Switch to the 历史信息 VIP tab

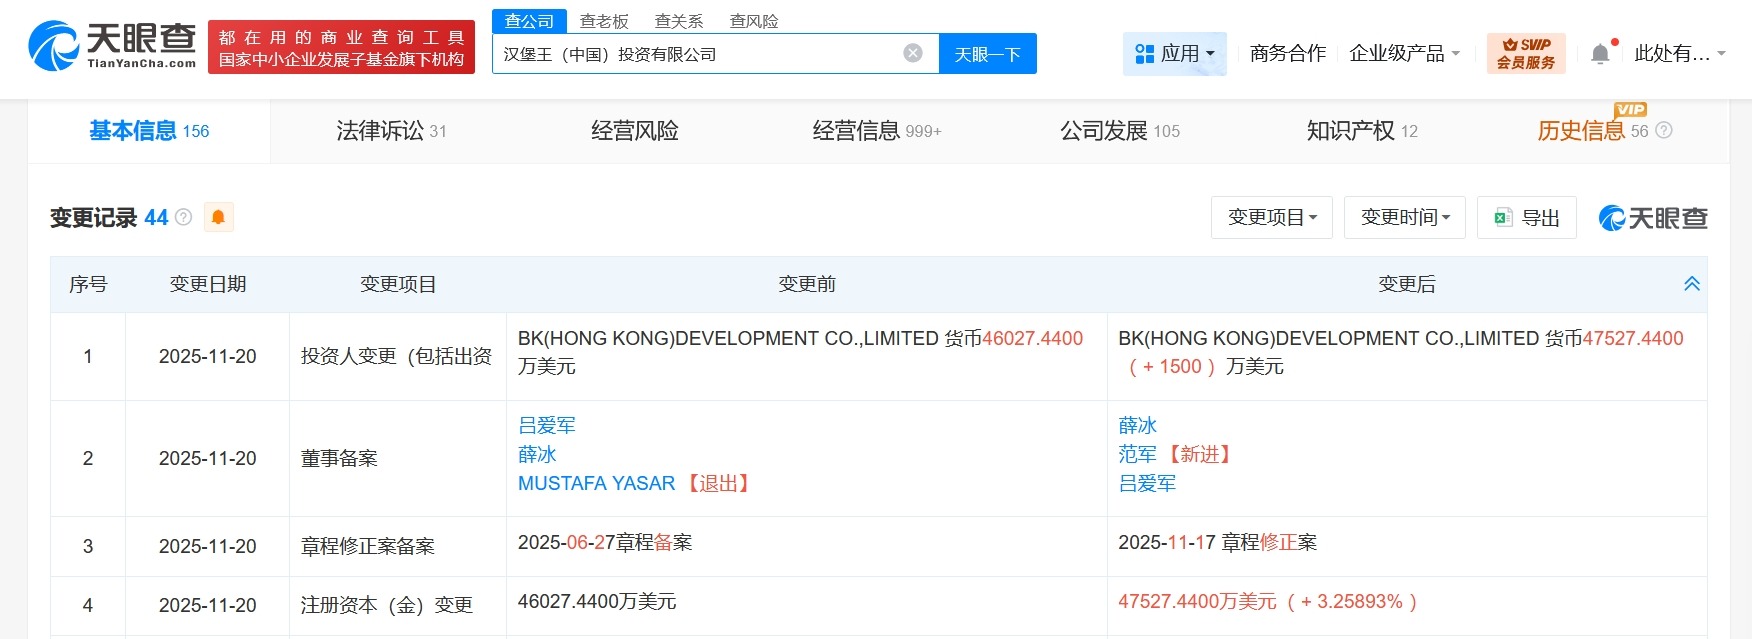pyautogui.click(x=1593, y=131)
